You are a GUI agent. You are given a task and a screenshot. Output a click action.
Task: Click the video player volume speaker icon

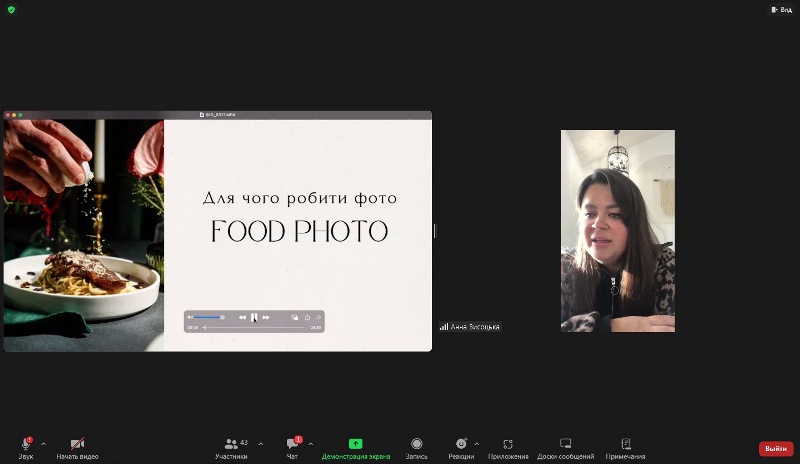pyautogui.click(x=190, y=318)
